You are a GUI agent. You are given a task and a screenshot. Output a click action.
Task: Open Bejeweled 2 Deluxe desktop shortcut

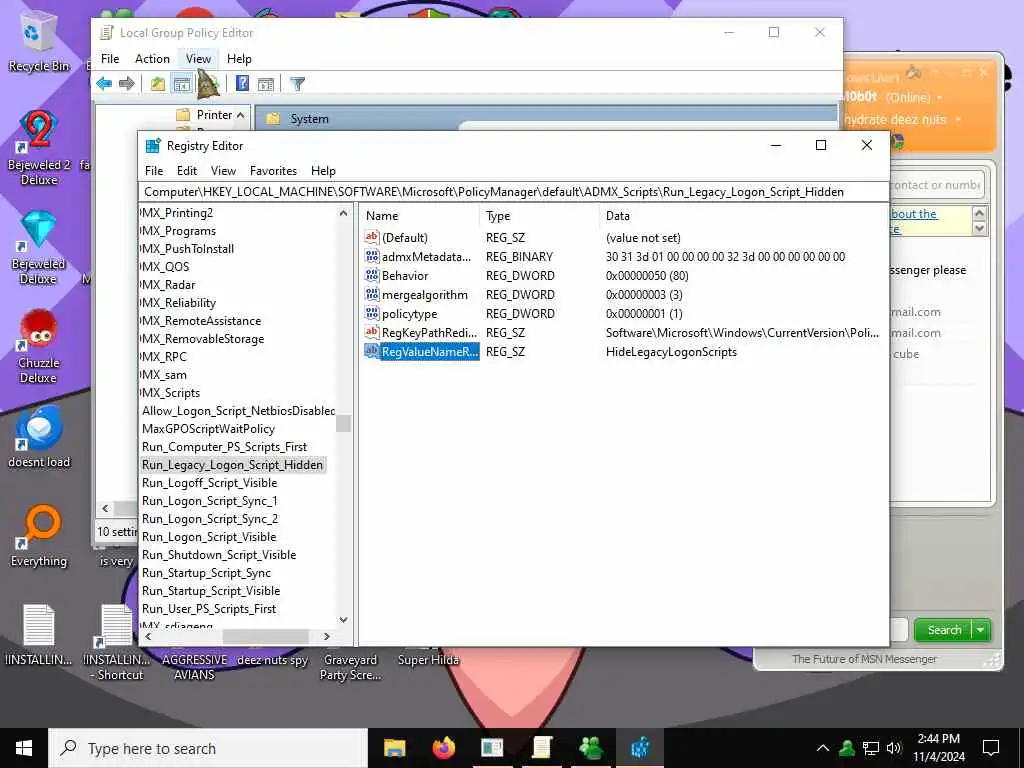click(x=39, y=147)
